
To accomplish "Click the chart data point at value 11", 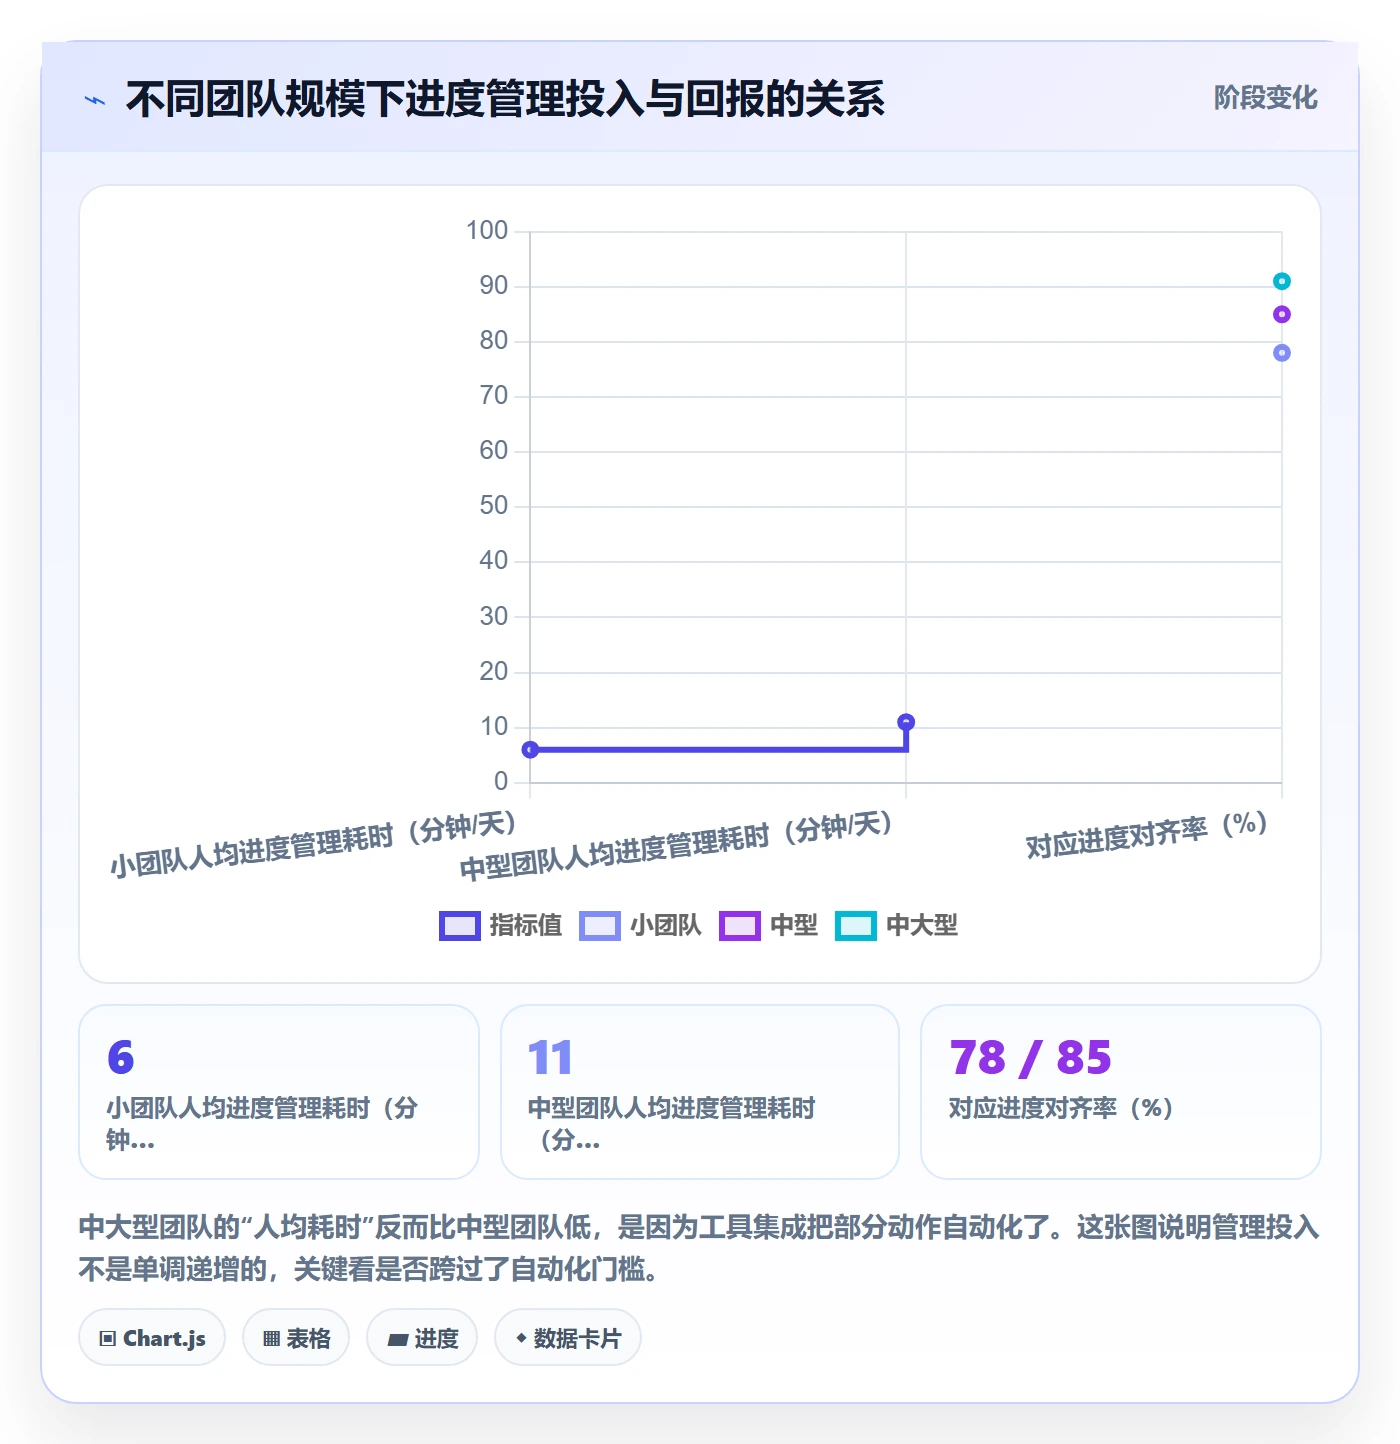I will click(906, 722).
